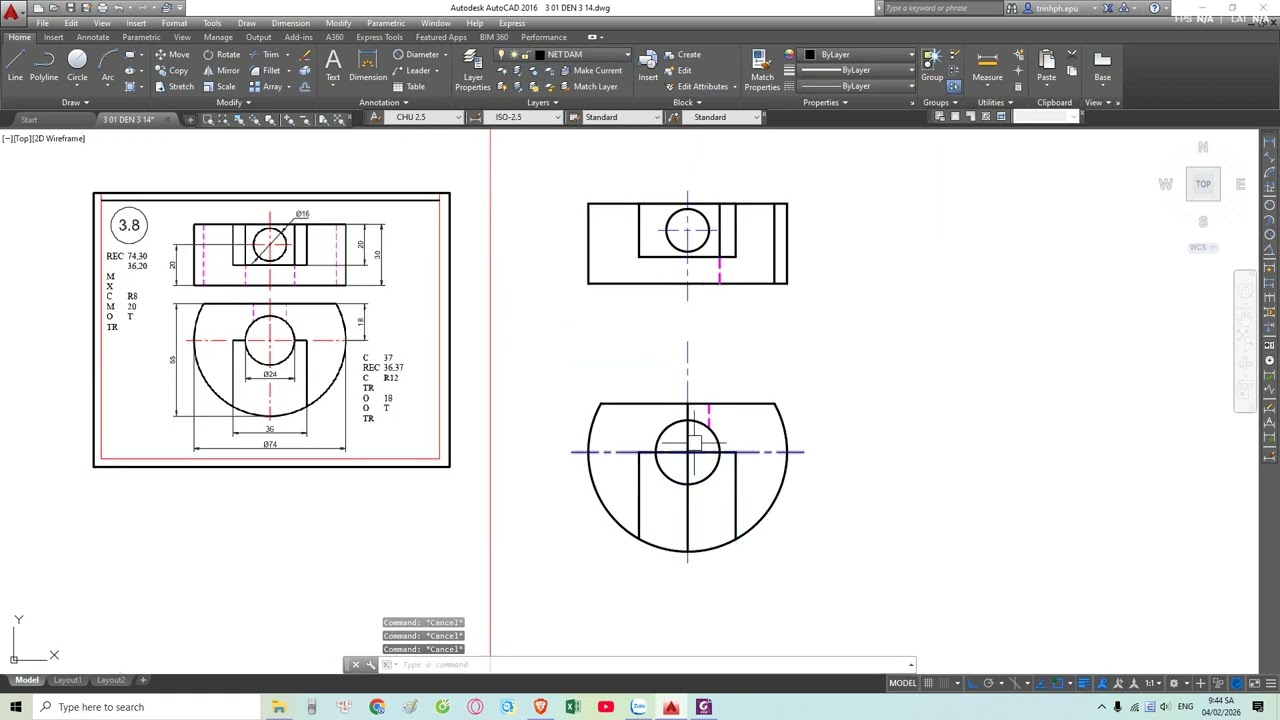Click the Create block button
Viewport: 1280px width, 720px height.
point(682,55)
